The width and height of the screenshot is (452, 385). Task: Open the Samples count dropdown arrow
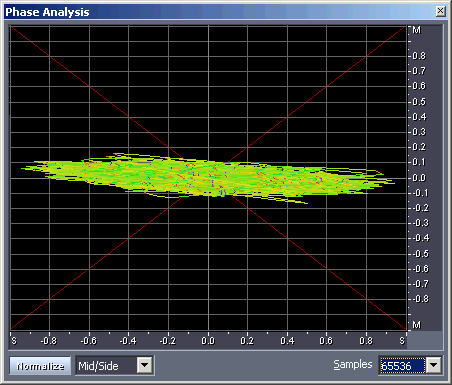434,365
